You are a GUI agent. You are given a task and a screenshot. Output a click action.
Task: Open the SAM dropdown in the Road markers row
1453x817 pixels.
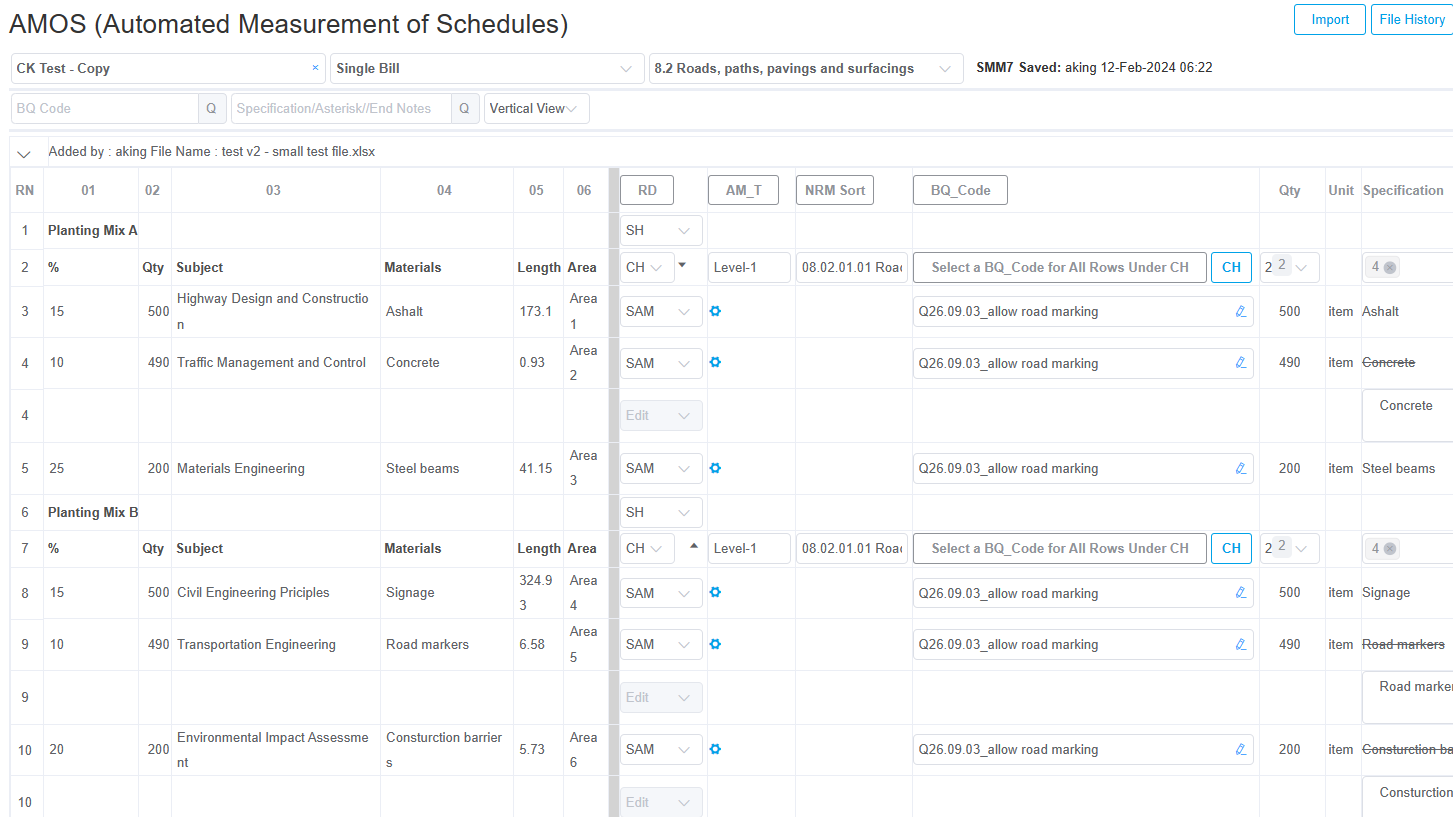pyautogui.click(x=661, y=644)
